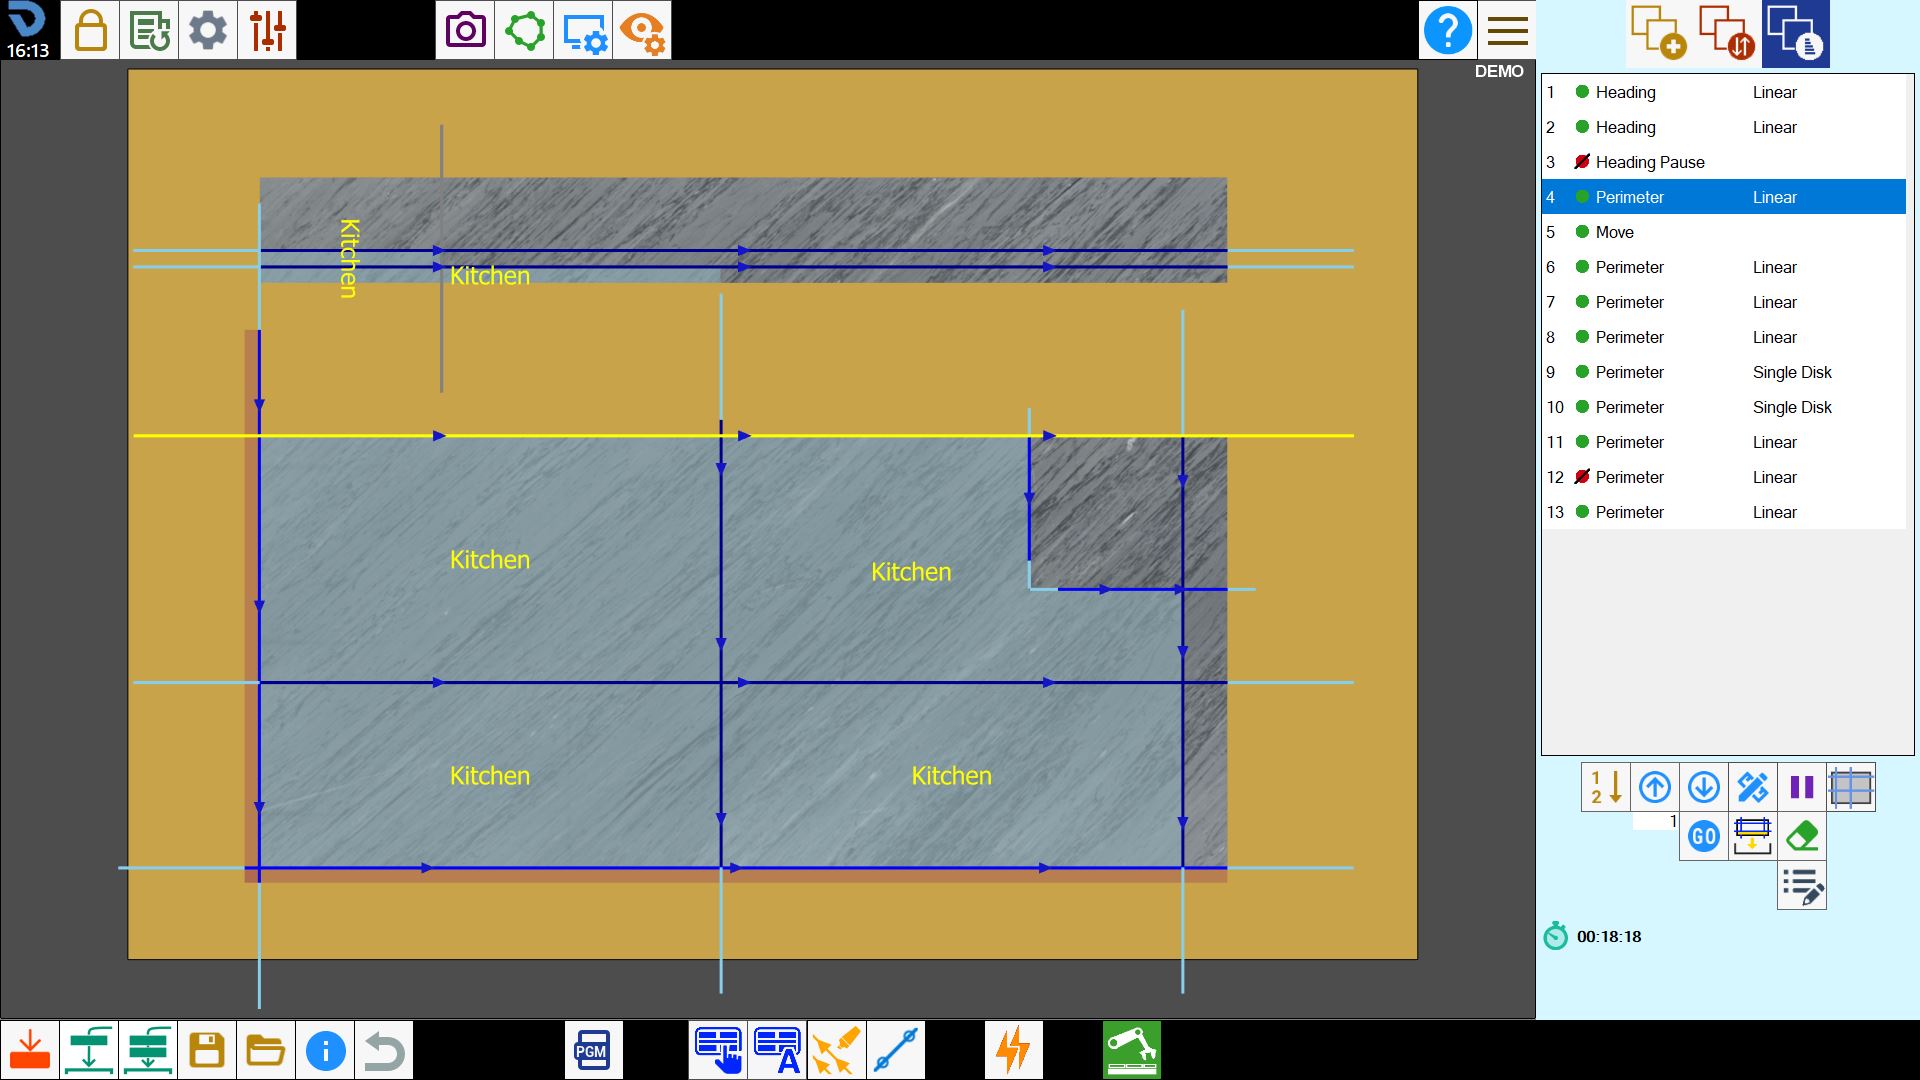Toggle the green status dot on row 7
Viewport: 1920px width, 1080px height.
[1582, 302]
